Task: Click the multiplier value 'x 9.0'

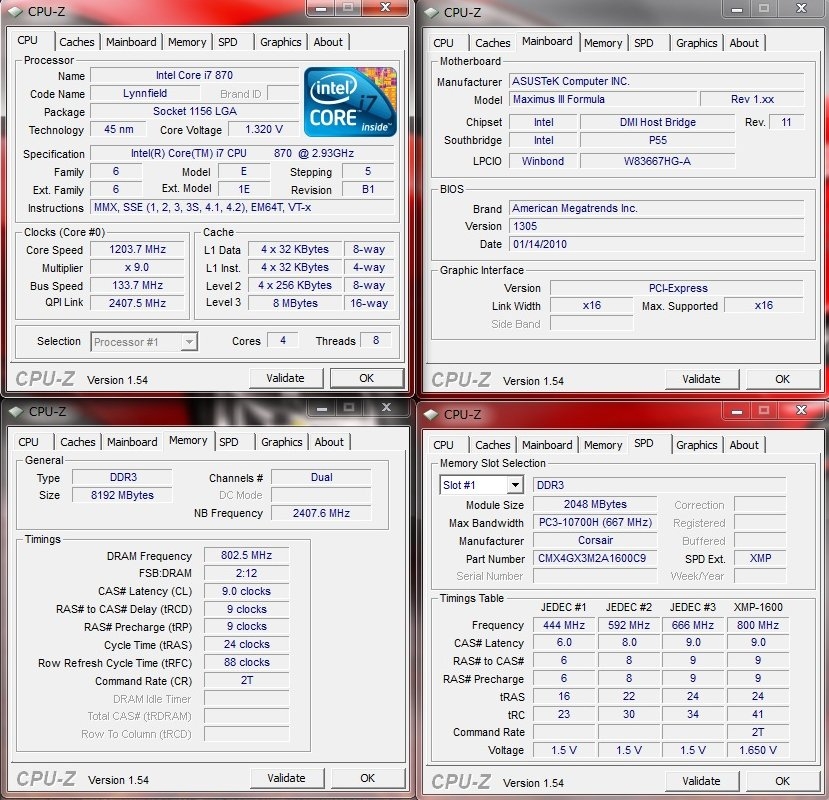Action: click(137, 267)
